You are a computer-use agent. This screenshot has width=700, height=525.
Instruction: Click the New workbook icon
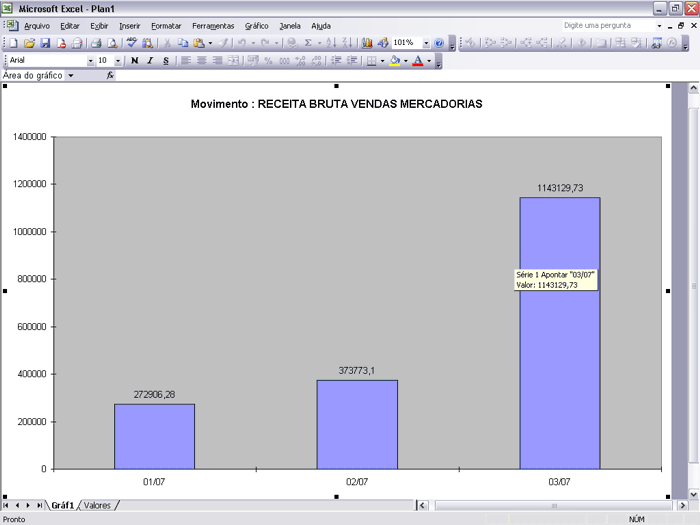[13, 43]
